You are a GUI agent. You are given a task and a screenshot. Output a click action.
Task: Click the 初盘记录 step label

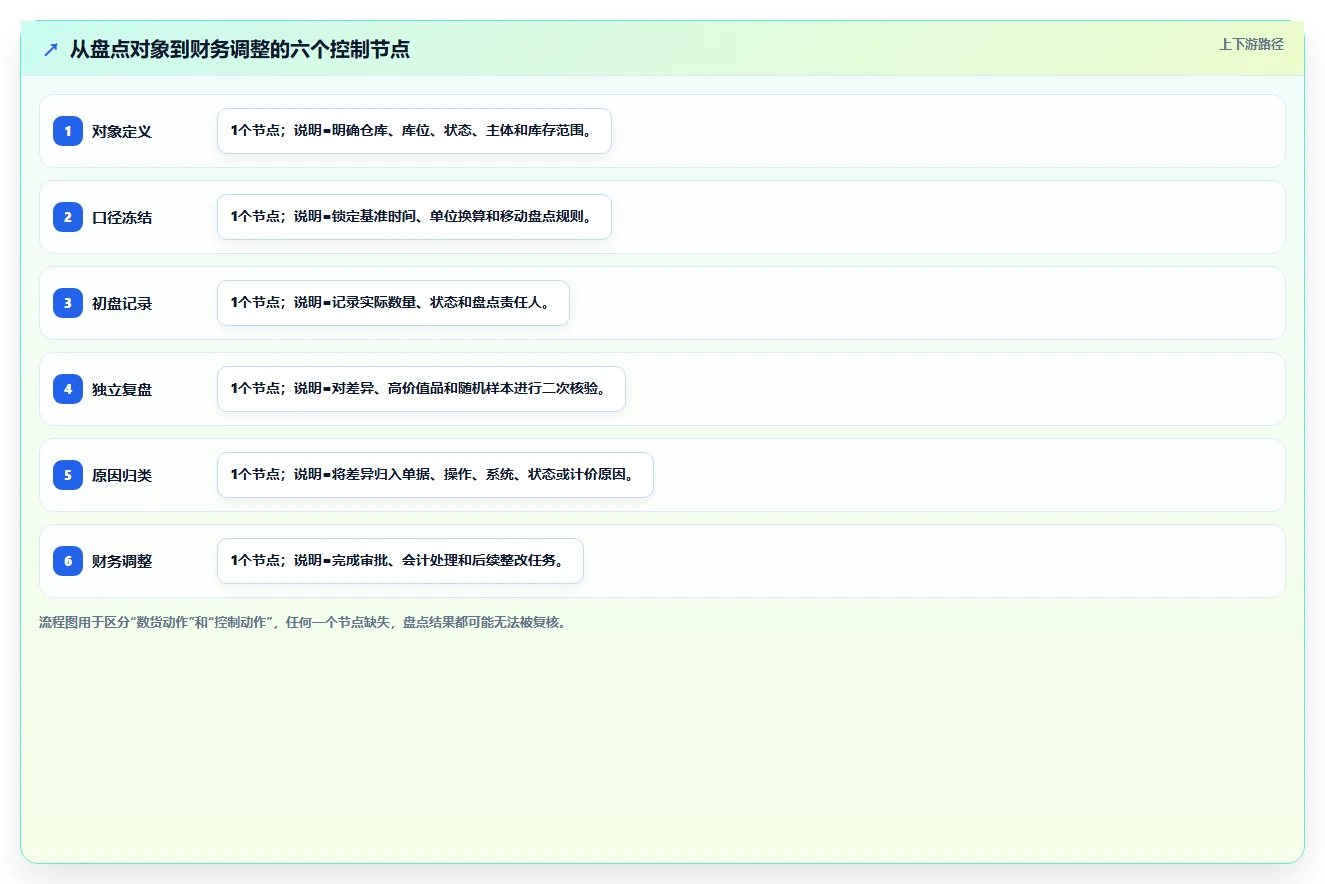click(122, 303)
